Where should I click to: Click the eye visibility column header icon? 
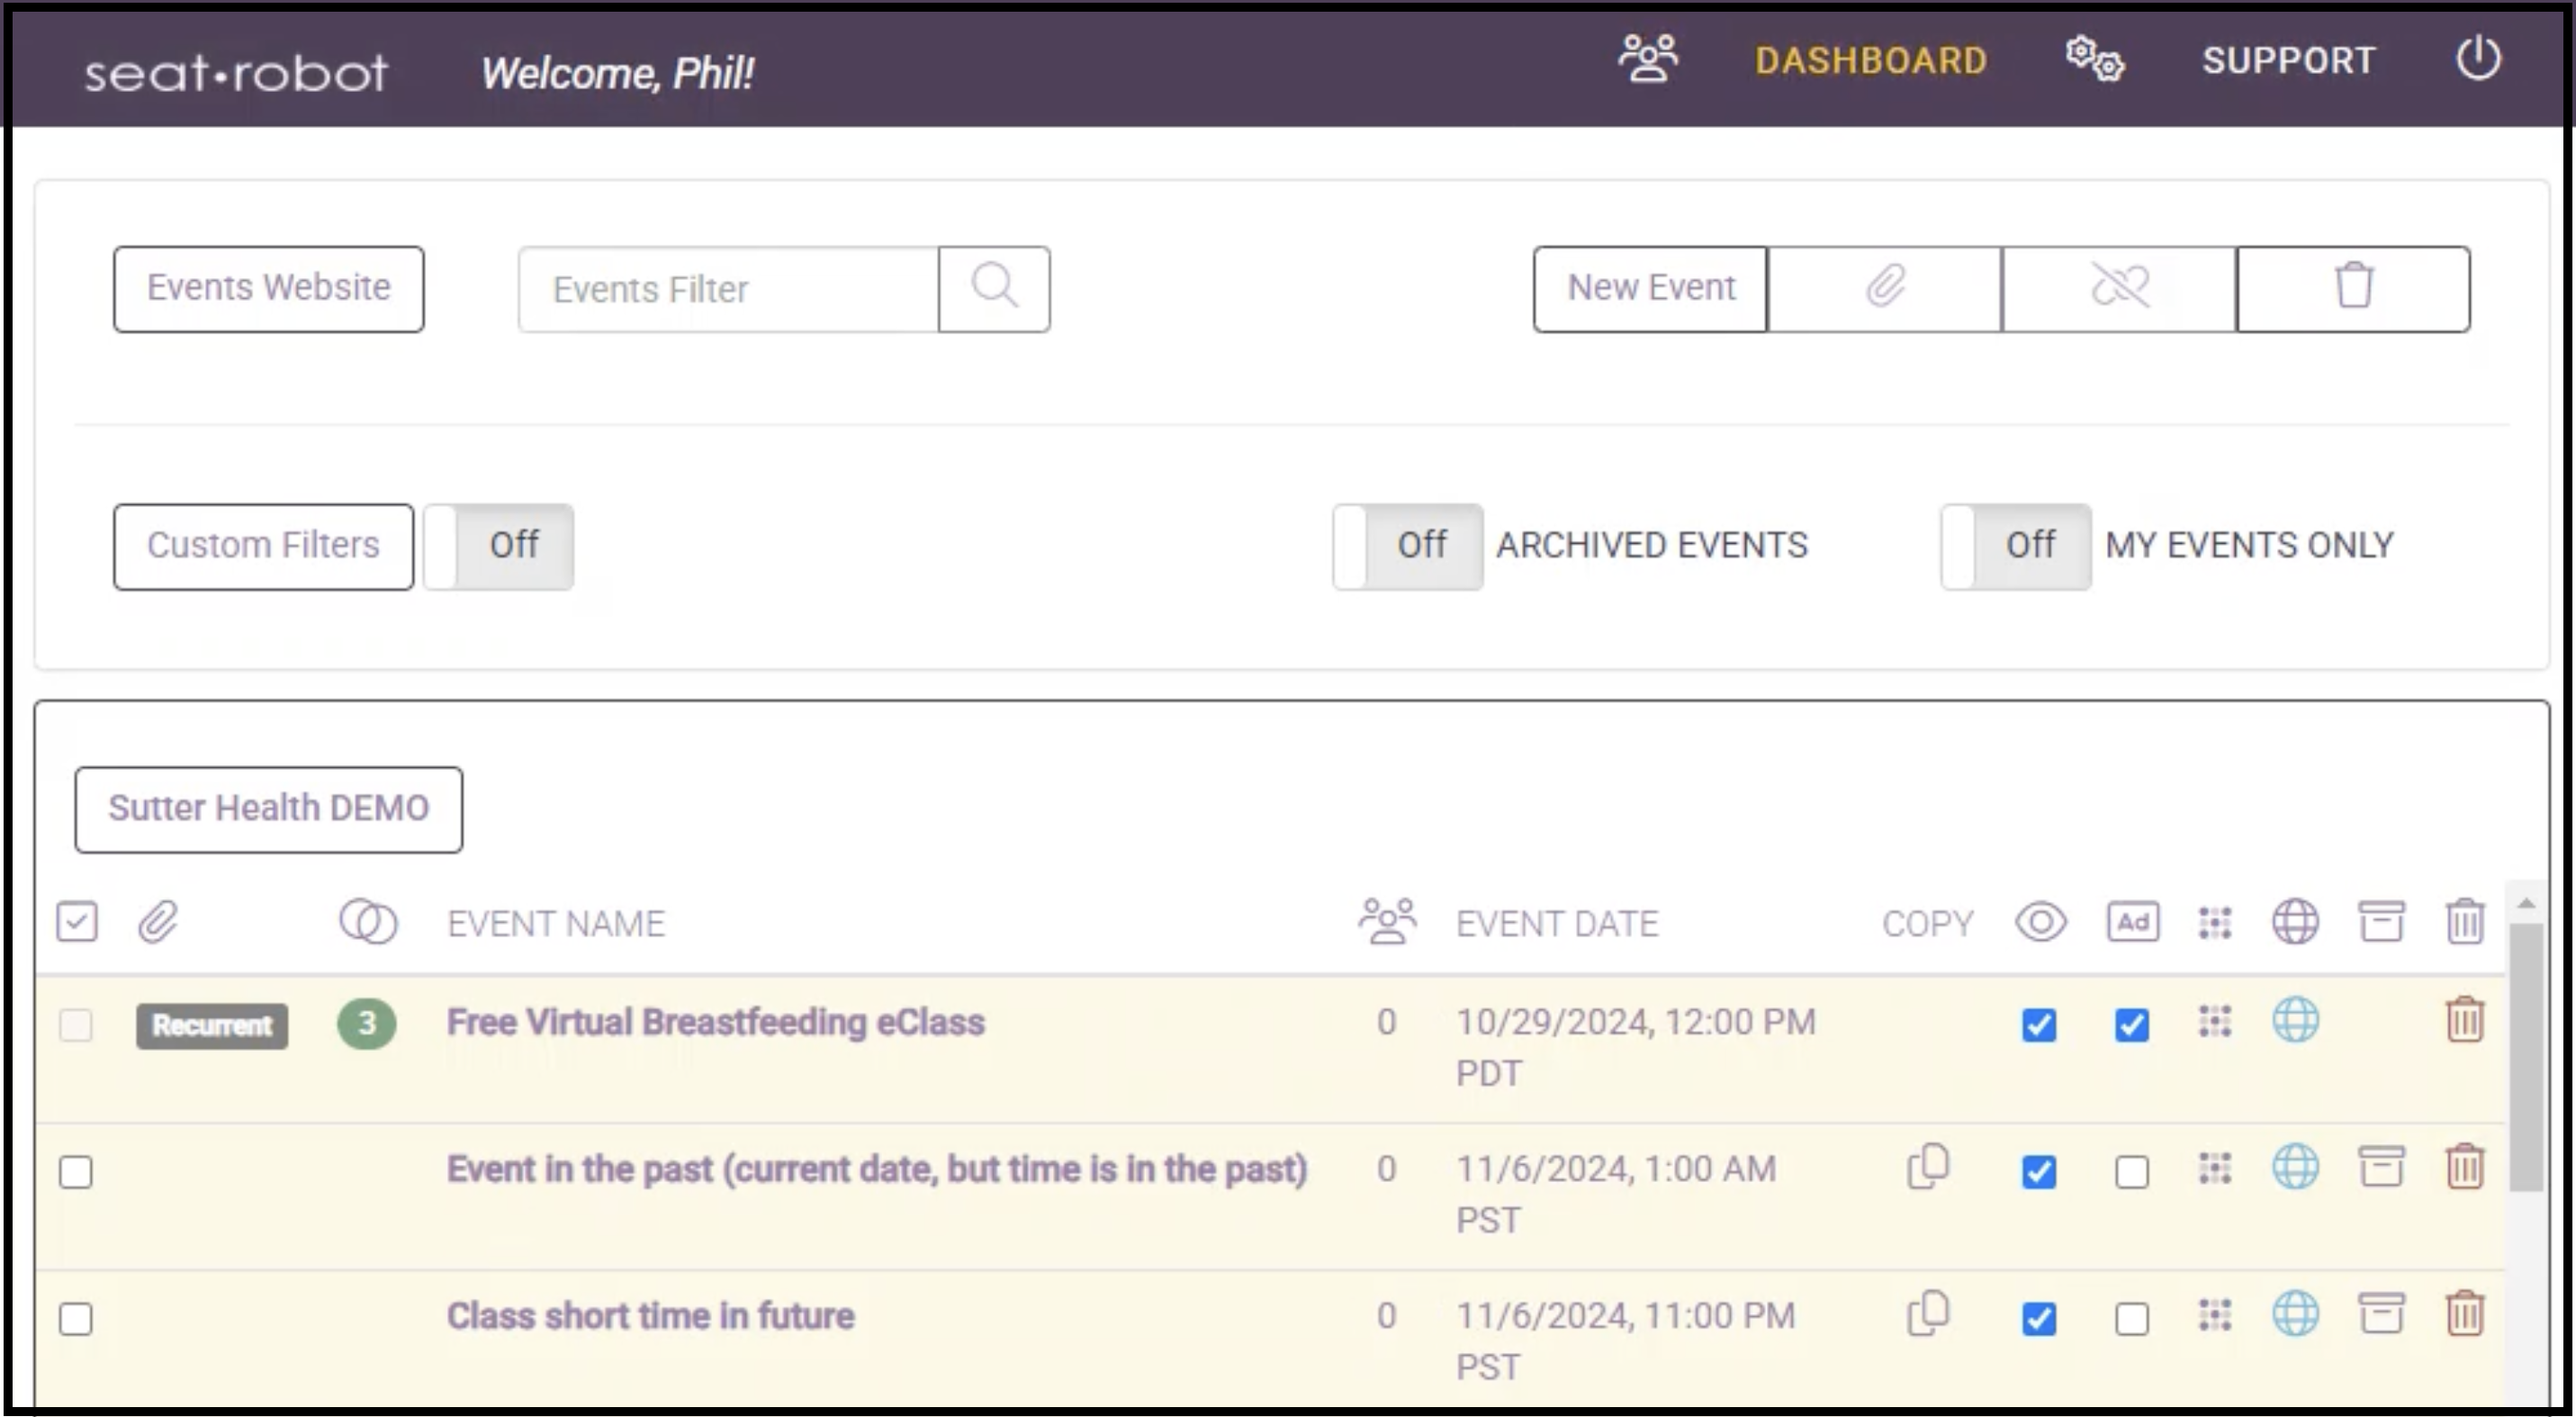click(x=2040, y=922)
